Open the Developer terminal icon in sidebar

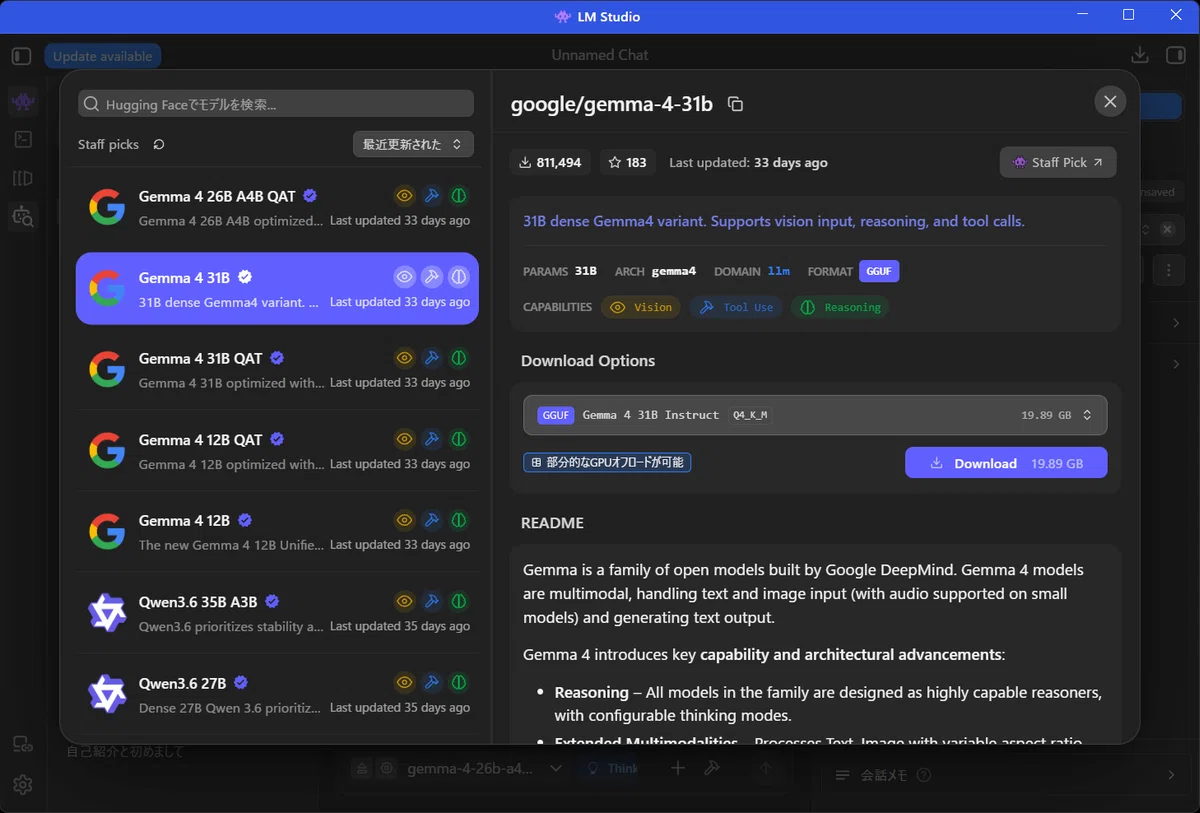tap(22, 139)
